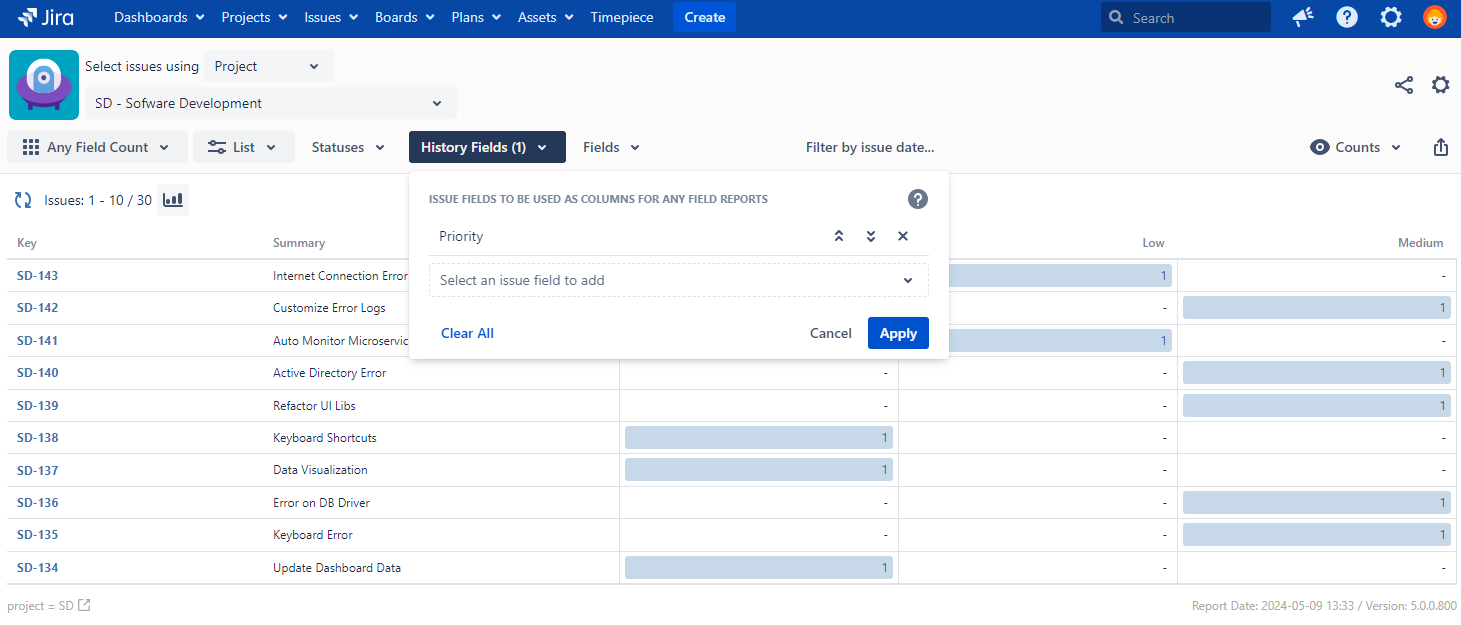Click the help icon in History Fields panel
This screenshot has width=1461, height=625.
917,199
